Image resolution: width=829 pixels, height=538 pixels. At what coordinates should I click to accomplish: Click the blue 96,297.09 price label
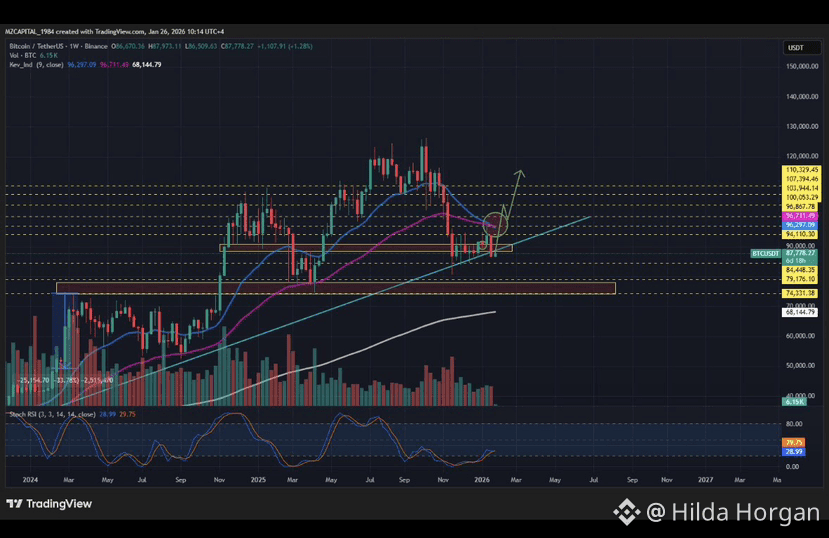800,225
